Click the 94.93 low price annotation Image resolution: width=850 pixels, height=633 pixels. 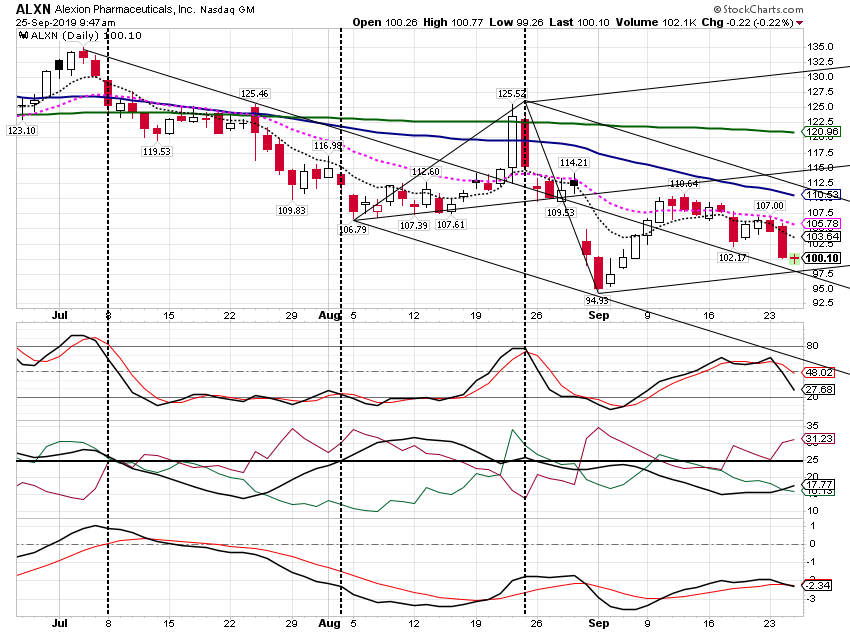click(x=597, y=300)
